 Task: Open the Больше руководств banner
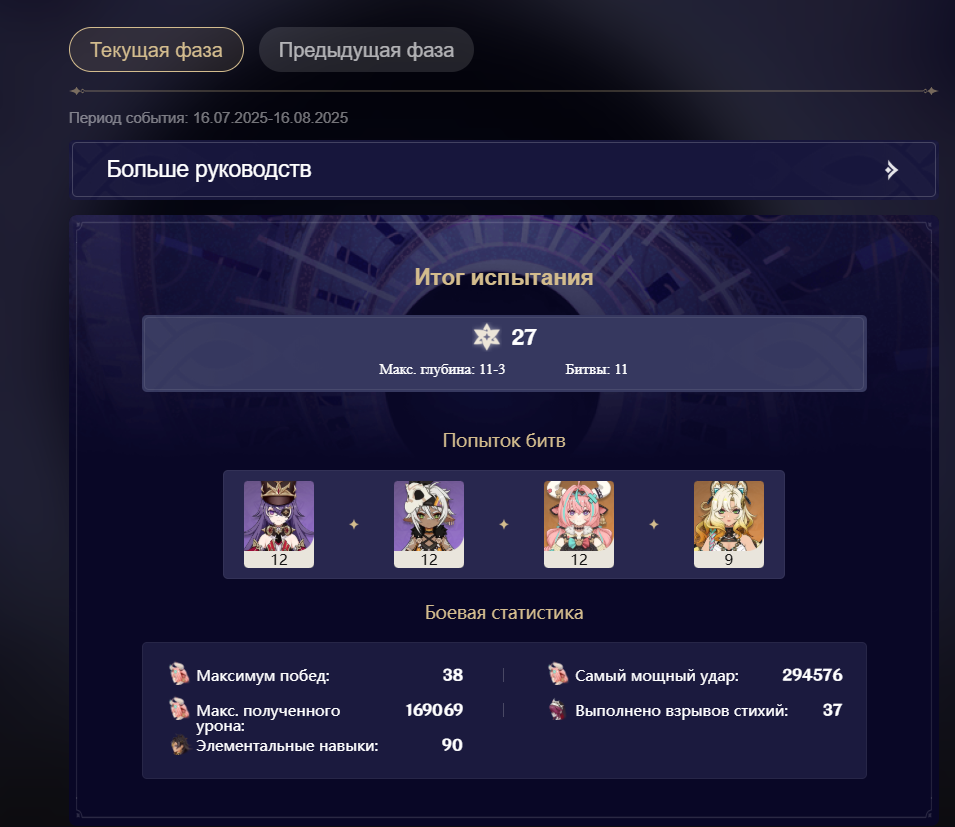(x=504, y=169)
